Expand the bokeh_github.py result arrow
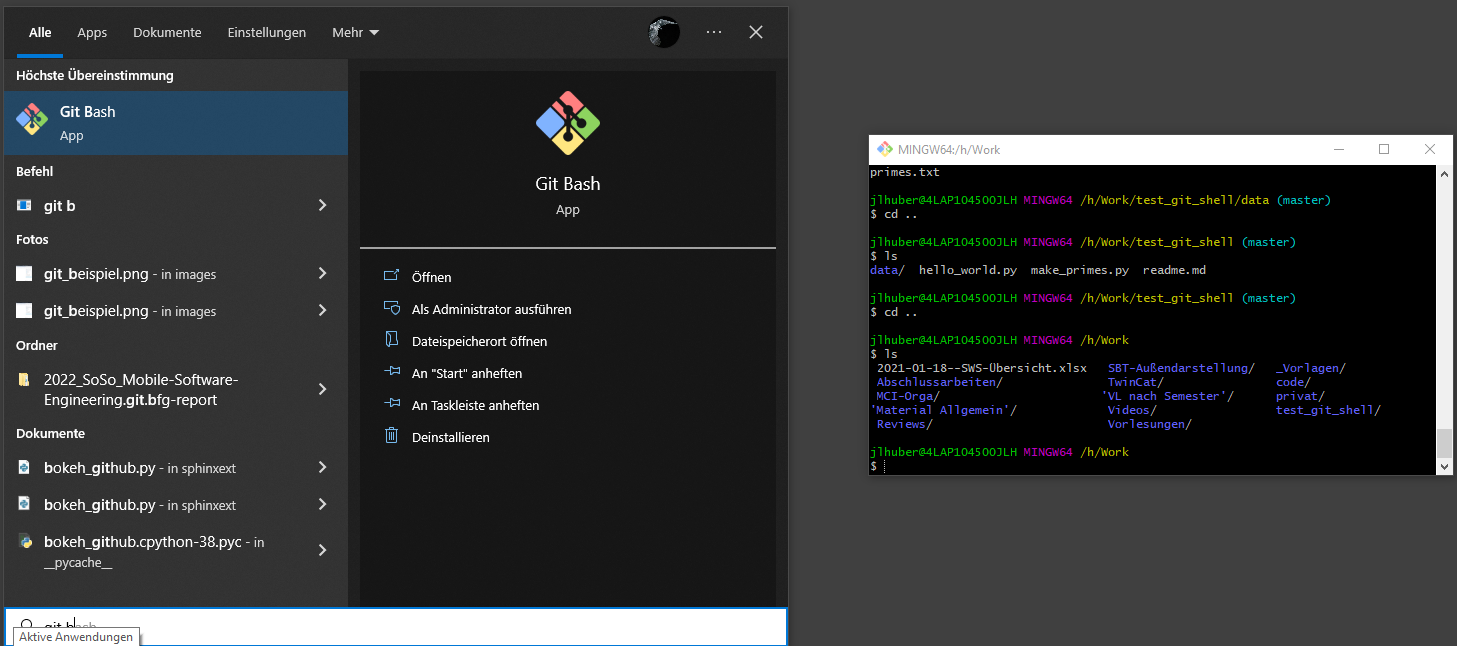The width and height of the screenshot is (1457, 646). pyautogui.click(x=322, y=467)
